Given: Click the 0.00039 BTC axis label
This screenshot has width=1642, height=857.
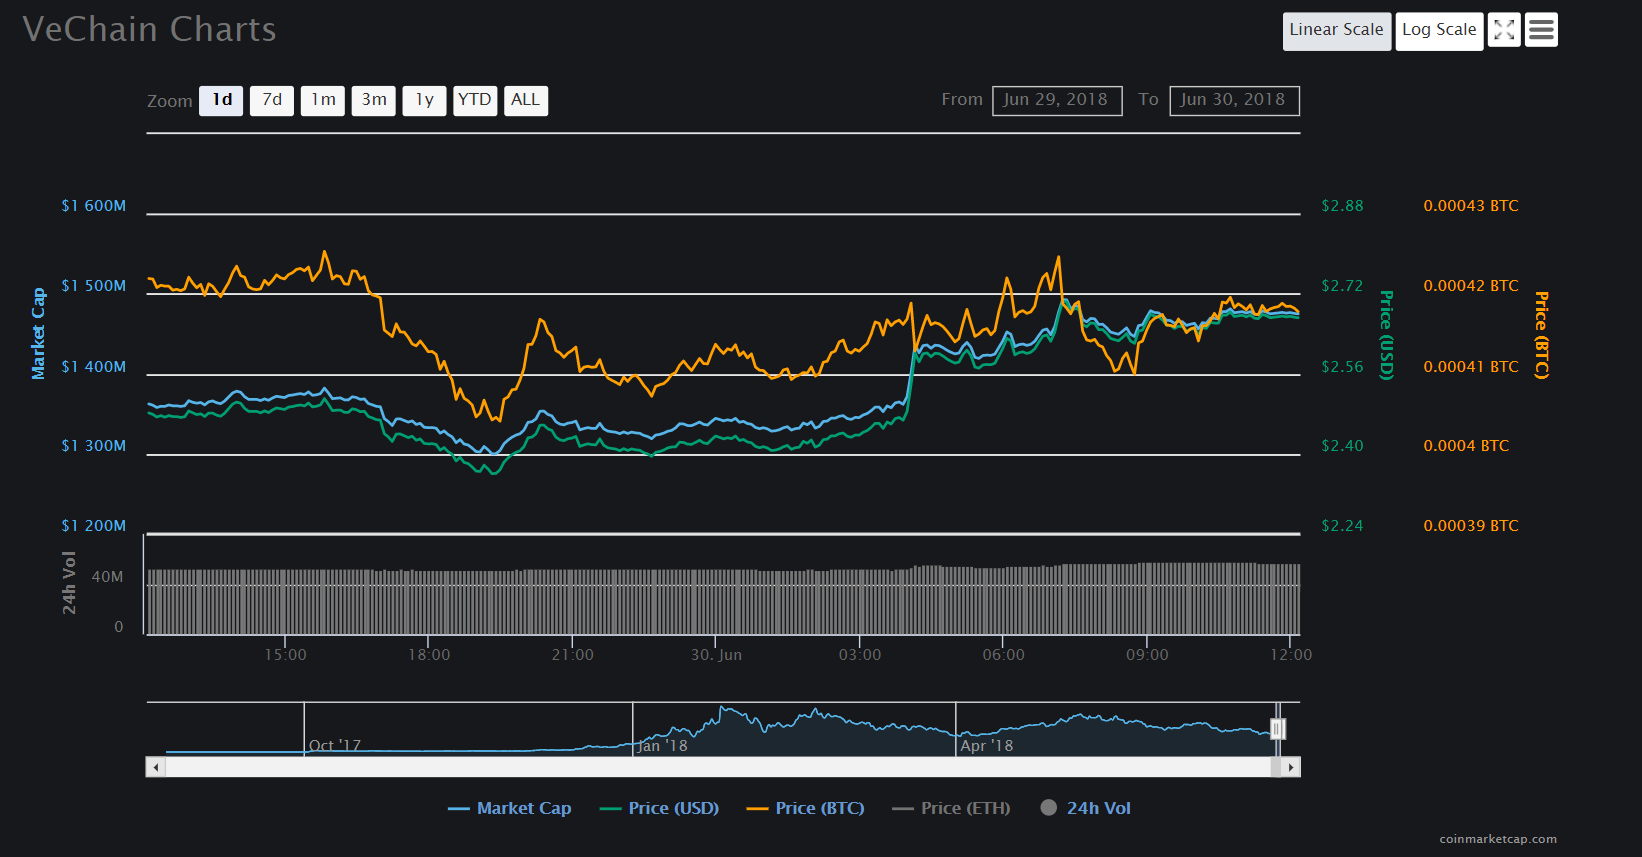Looking at the screenshot, I should [1471, 526].
